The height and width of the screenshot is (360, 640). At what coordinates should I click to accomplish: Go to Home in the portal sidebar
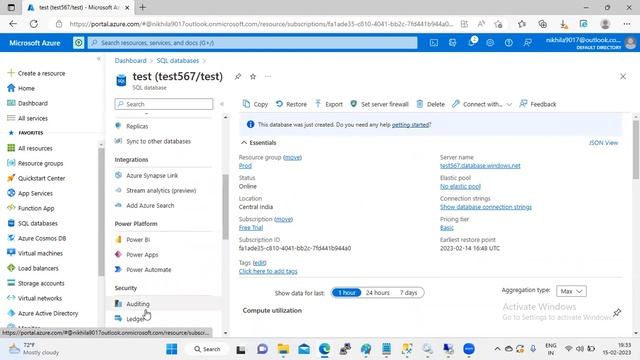click(21, 88)
